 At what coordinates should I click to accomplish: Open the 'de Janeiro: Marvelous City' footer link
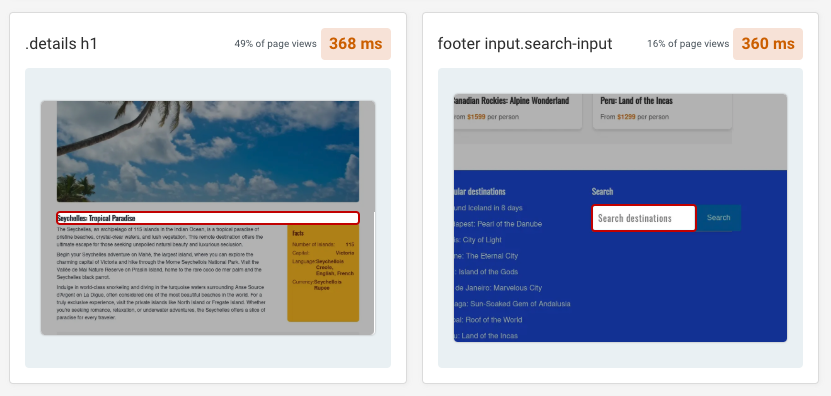coord(498,288)
